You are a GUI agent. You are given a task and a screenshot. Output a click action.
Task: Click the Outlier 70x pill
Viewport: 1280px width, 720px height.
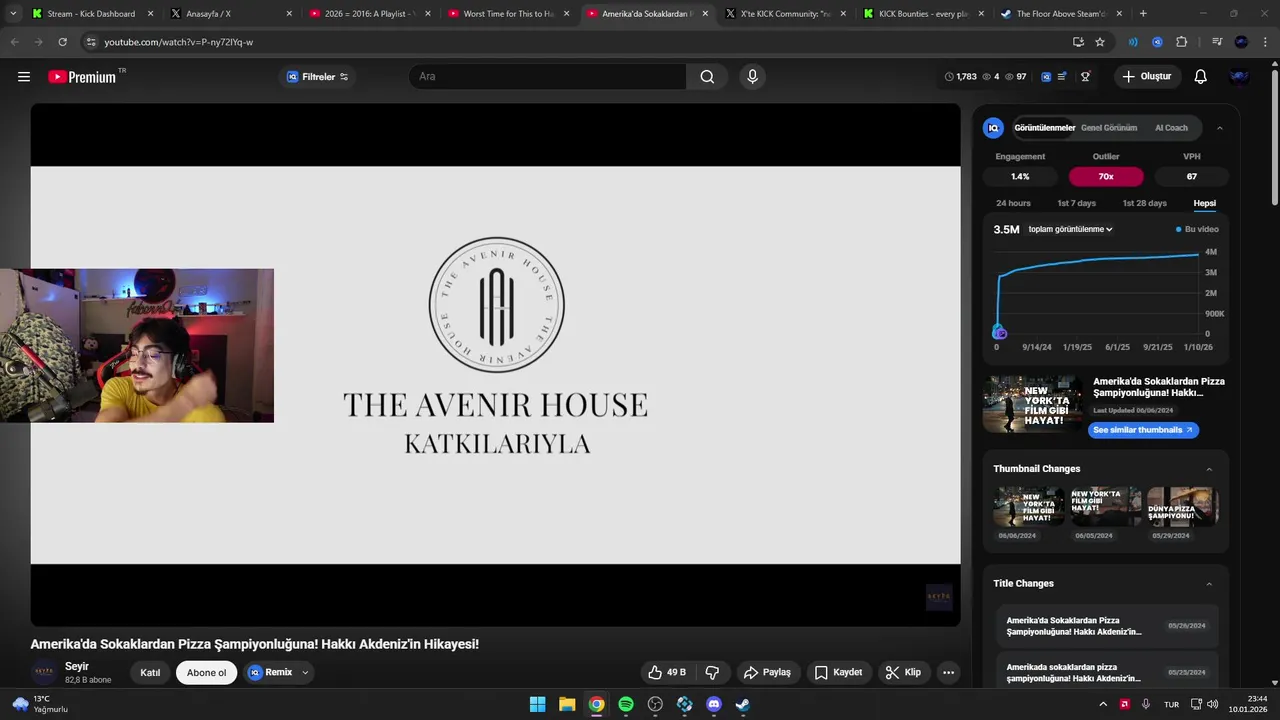tap(1106, 176)
